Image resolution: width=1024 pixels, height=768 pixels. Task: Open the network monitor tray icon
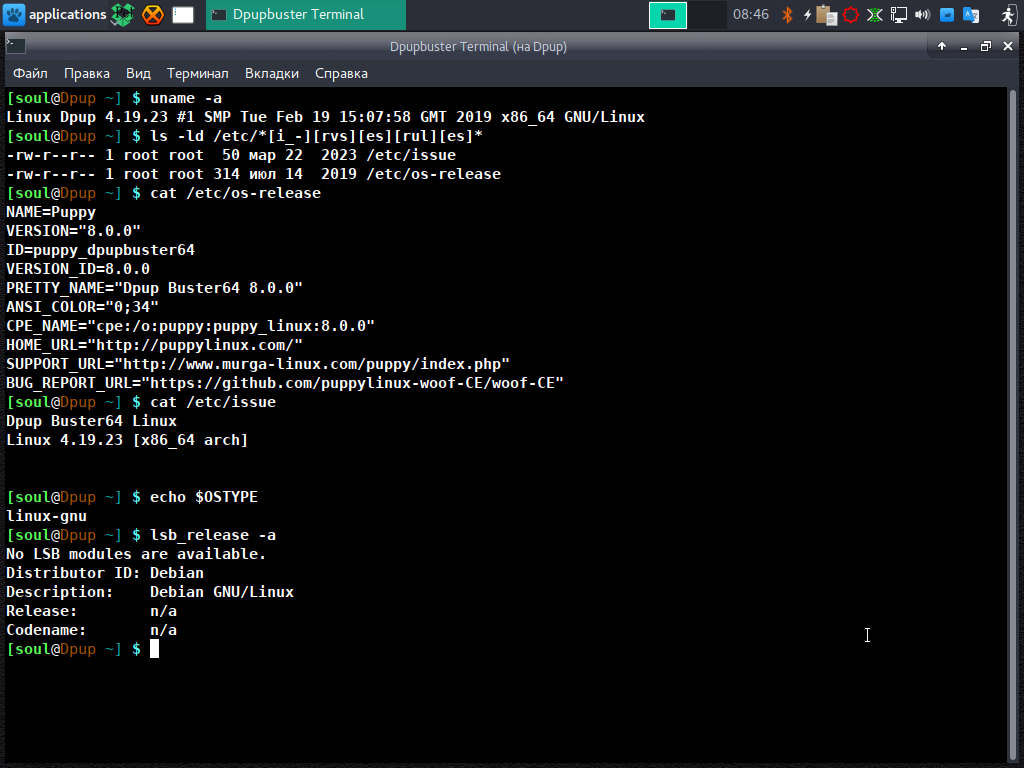(x=899, y=14)
